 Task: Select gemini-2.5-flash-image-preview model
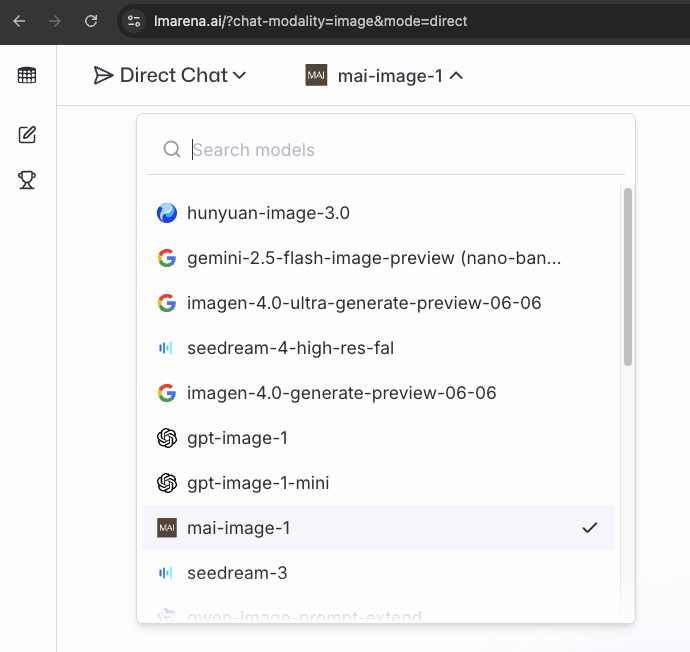[x=373, y=258]
